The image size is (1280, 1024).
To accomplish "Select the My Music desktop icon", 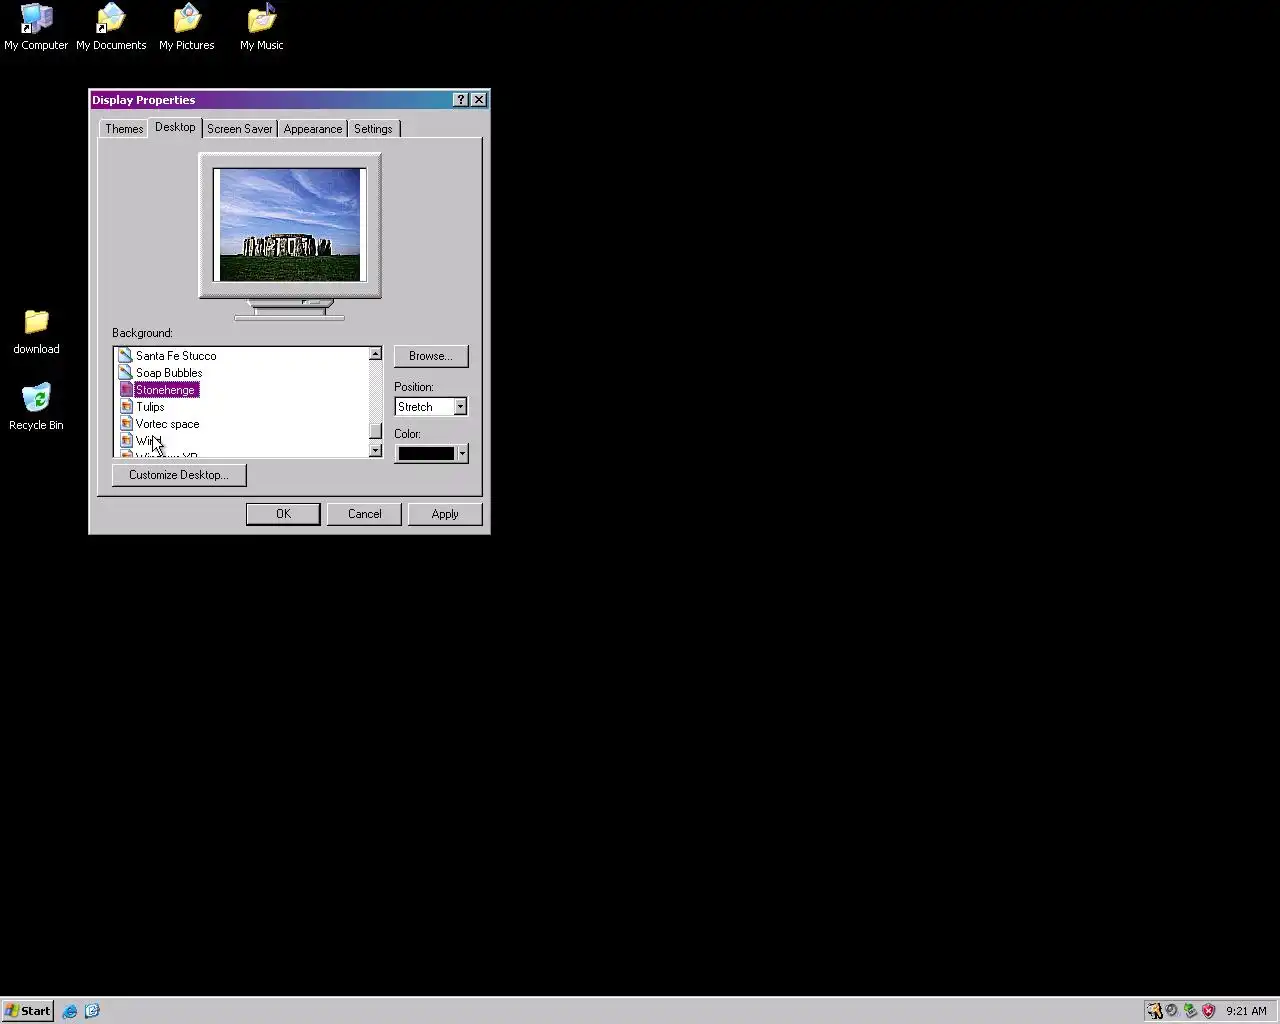I will pos(262,26).
